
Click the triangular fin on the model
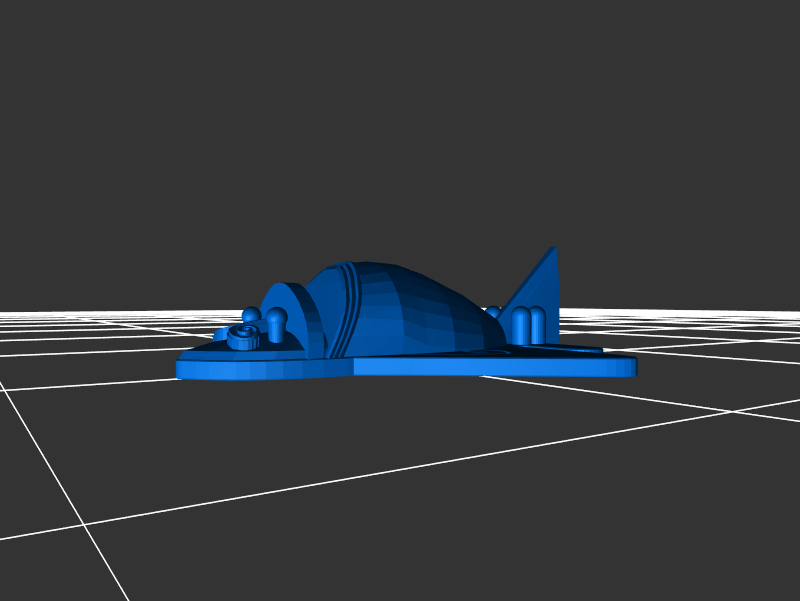click(540, 285)
